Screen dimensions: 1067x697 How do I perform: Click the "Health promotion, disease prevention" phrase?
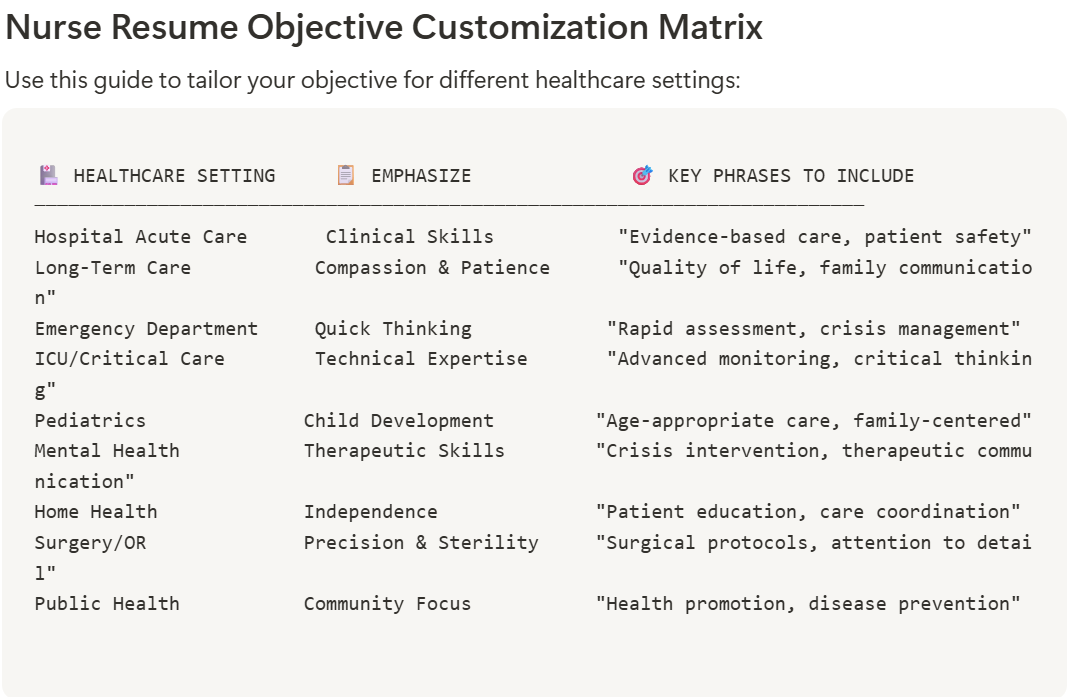pyautogui.click(x=808, y=604)
